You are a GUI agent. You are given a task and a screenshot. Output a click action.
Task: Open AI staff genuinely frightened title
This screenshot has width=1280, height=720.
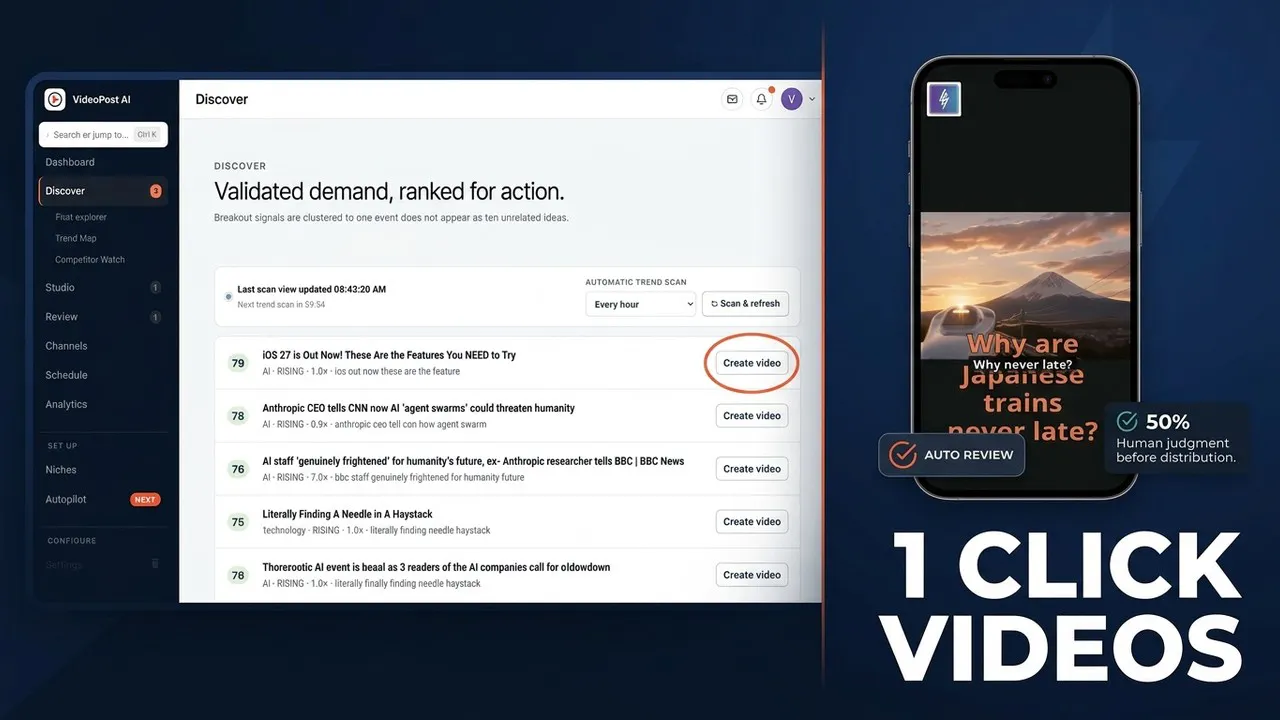click(x=473, y=461)
